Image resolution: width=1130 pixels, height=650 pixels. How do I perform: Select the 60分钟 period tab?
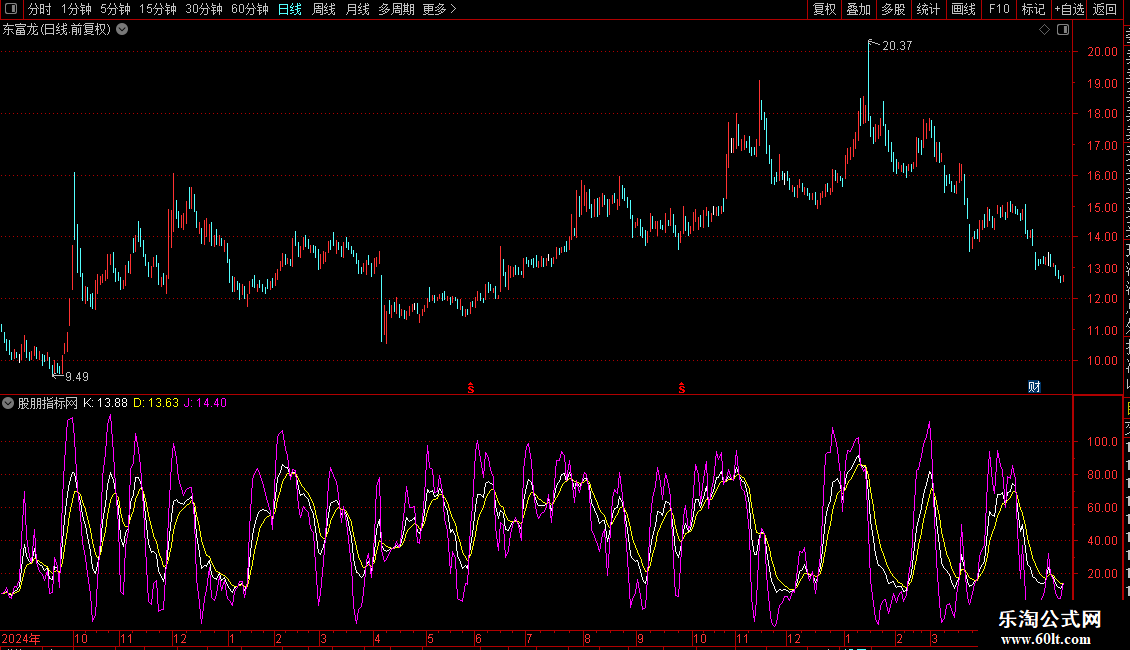tap(249, 9)
